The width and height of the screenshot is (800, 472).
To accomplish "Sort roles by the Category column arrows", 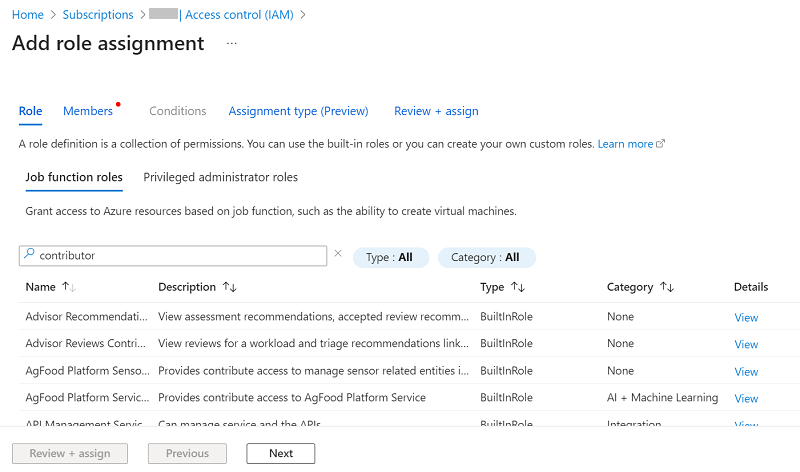I will coord(667,287).
